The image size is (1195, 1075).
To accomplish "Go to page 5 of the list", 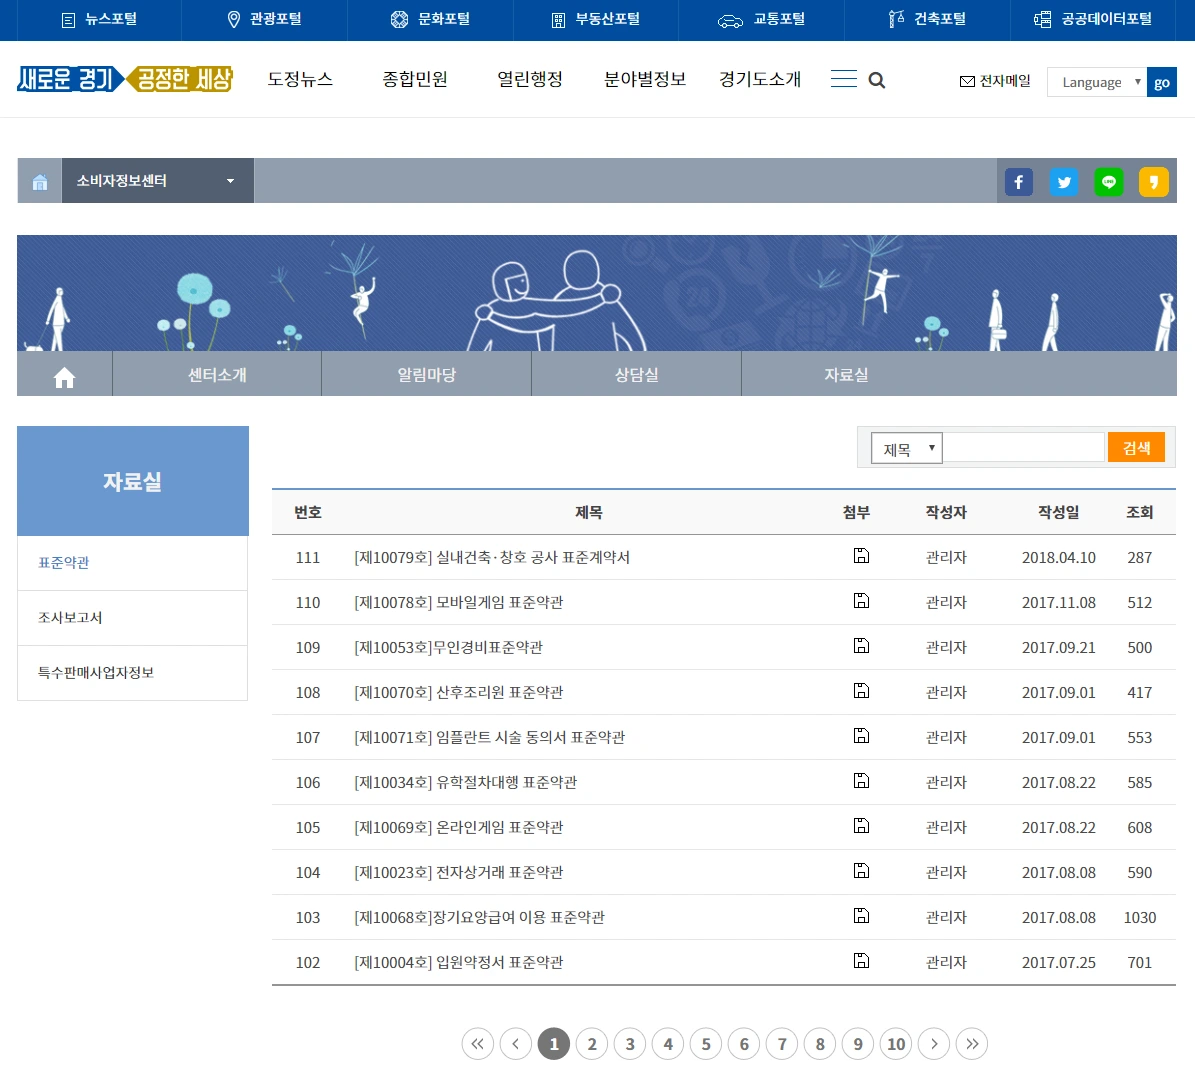I will coord(706,1044).
